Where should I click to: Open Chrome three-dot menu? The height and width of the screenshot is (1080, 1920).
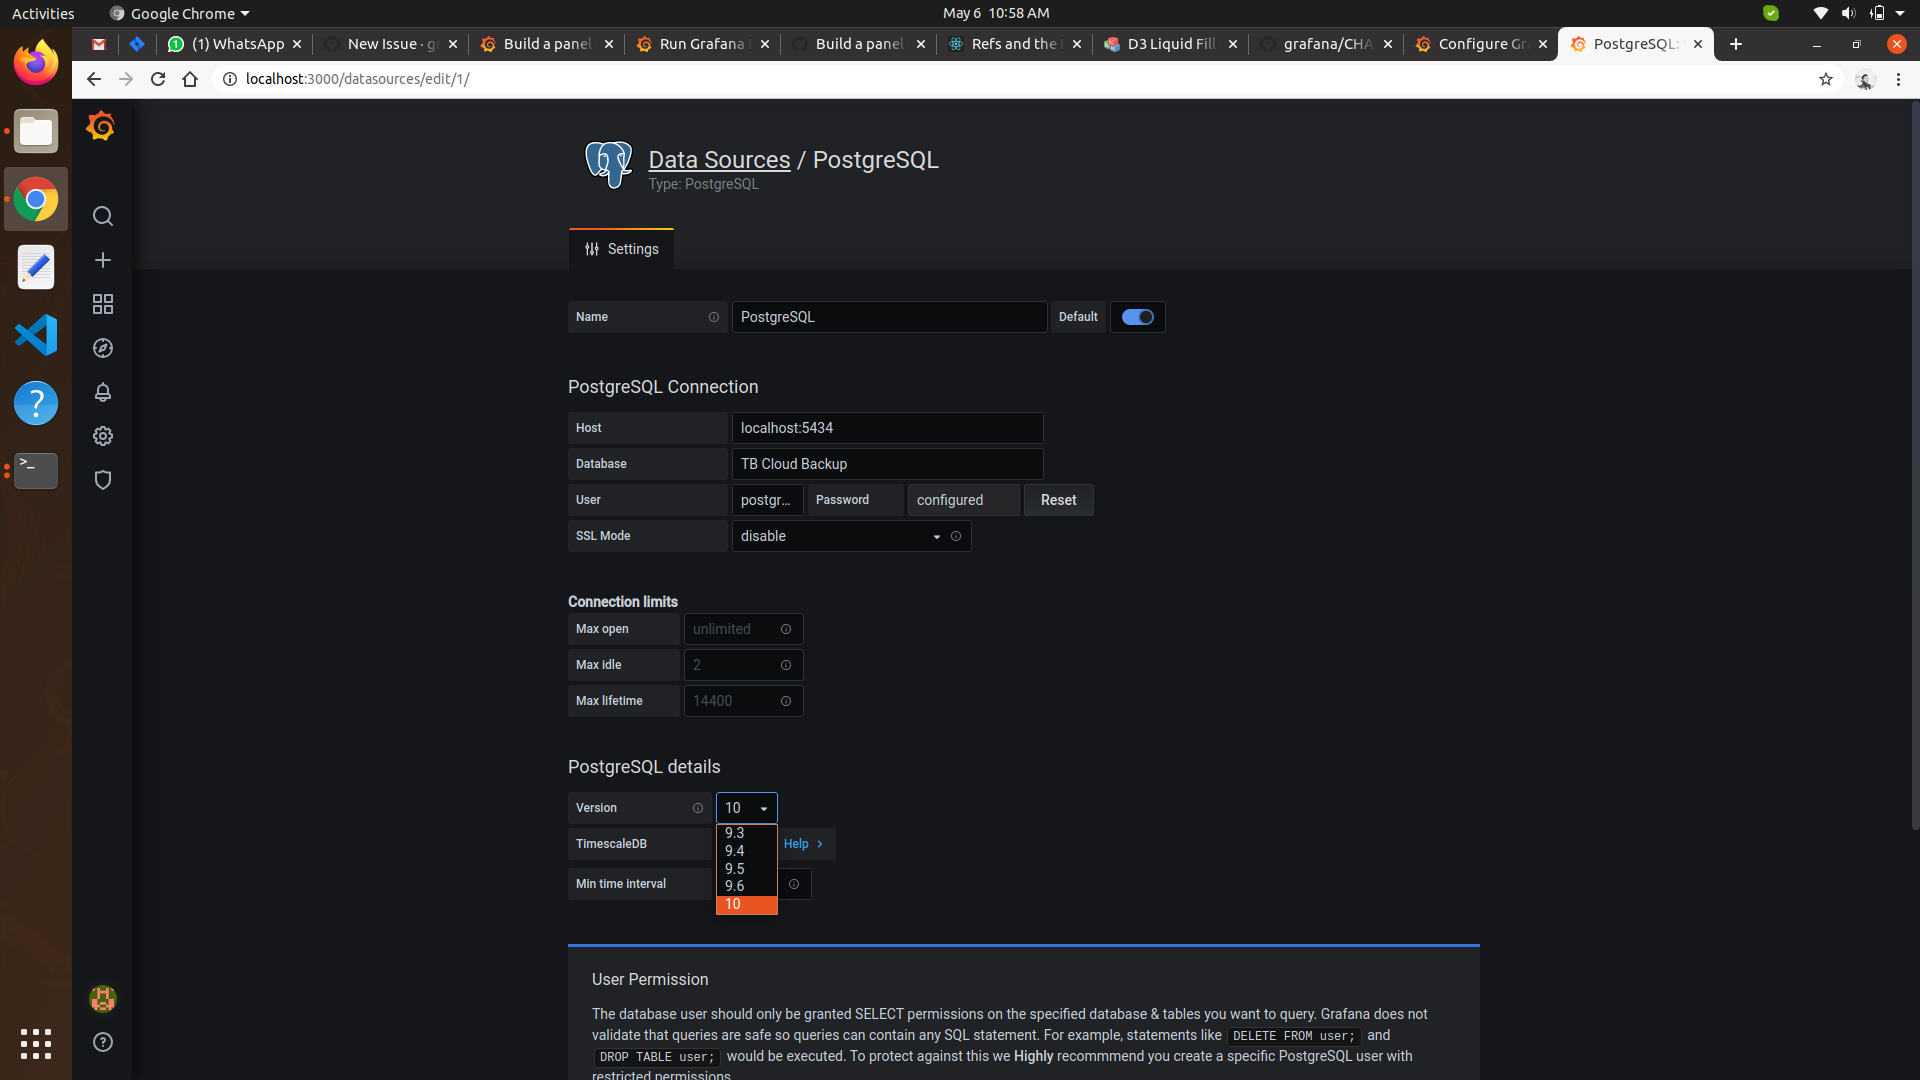(1898, 79)
